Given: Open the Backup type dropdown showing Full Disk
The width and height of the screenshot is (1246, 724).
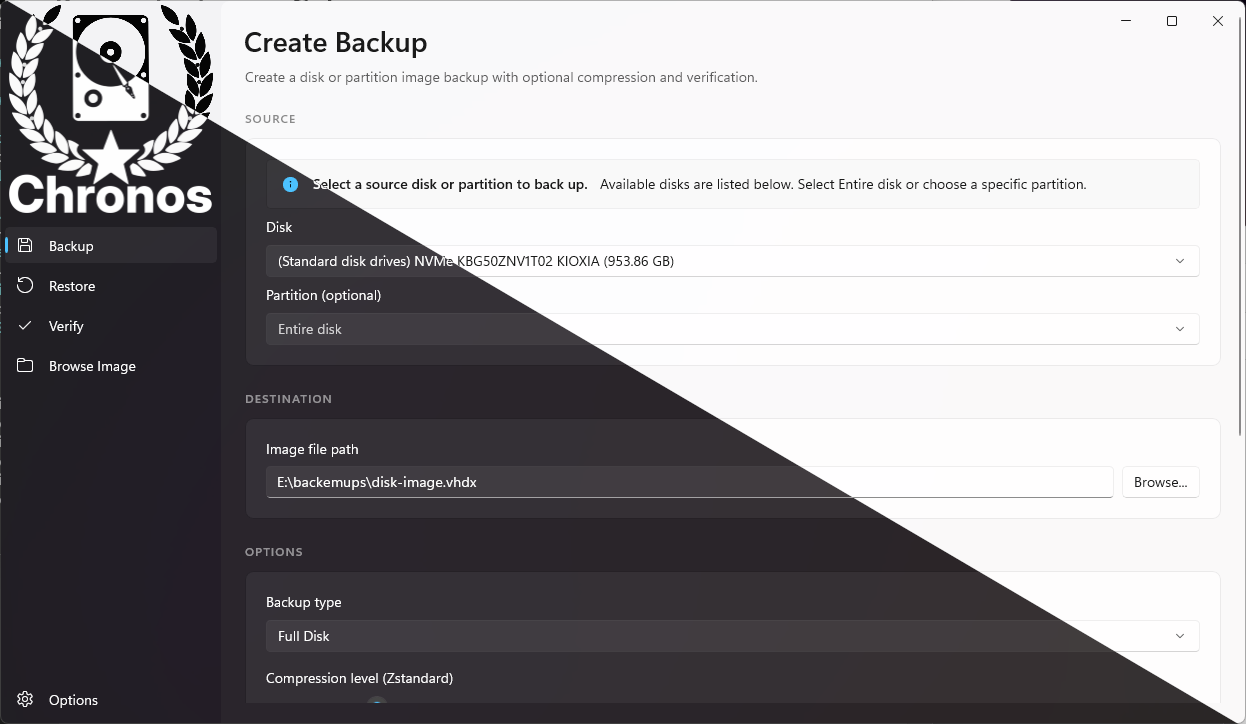Looking at the screenshot, I should point(732,635).
